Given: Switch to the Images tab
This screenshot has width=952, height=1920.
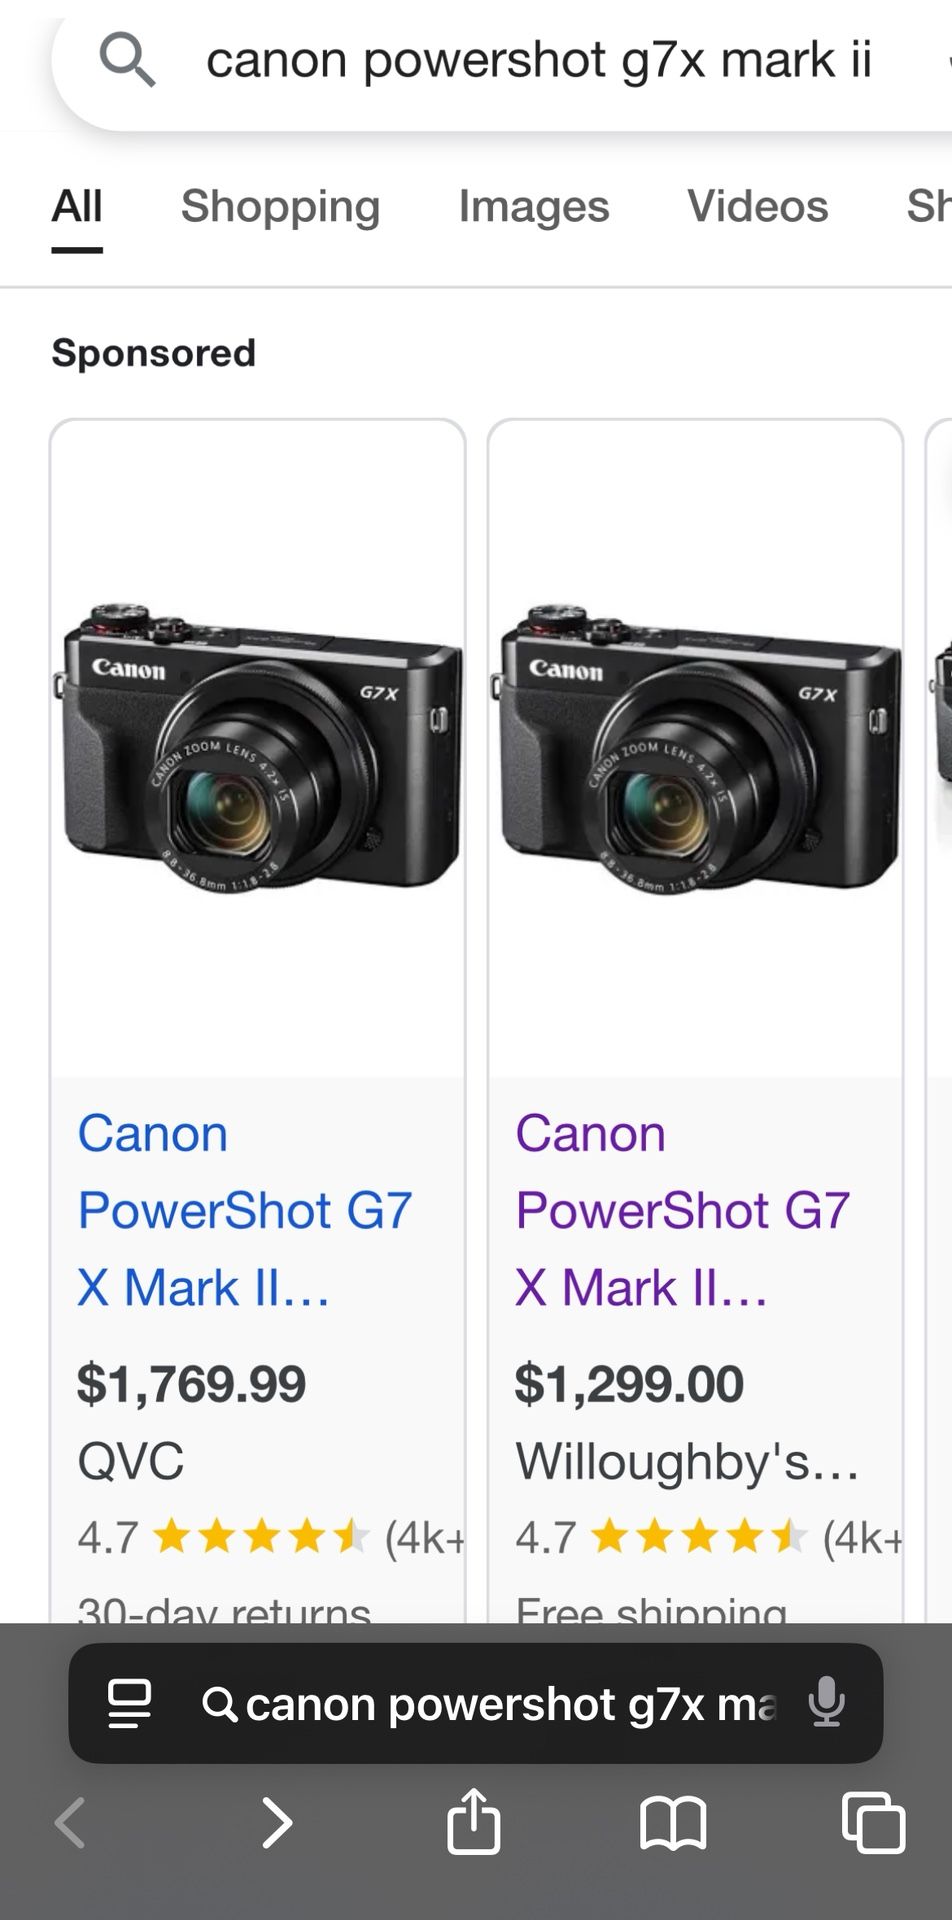Looking at the screenshot, I should [x=533, y=207].
